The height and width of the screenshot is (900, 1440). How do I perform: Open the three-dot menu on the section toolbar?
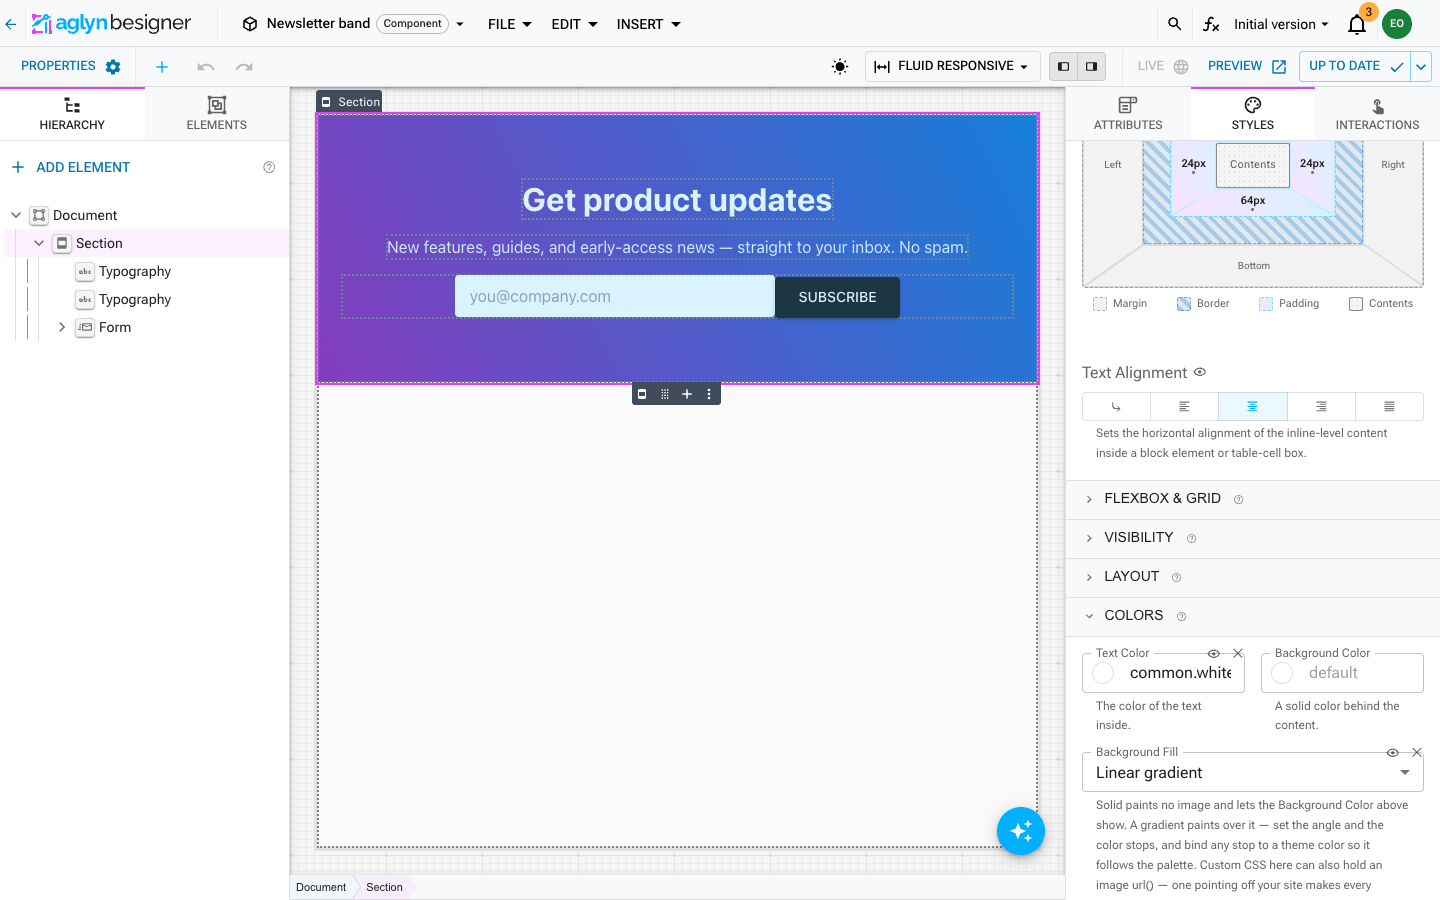(709, 394)
